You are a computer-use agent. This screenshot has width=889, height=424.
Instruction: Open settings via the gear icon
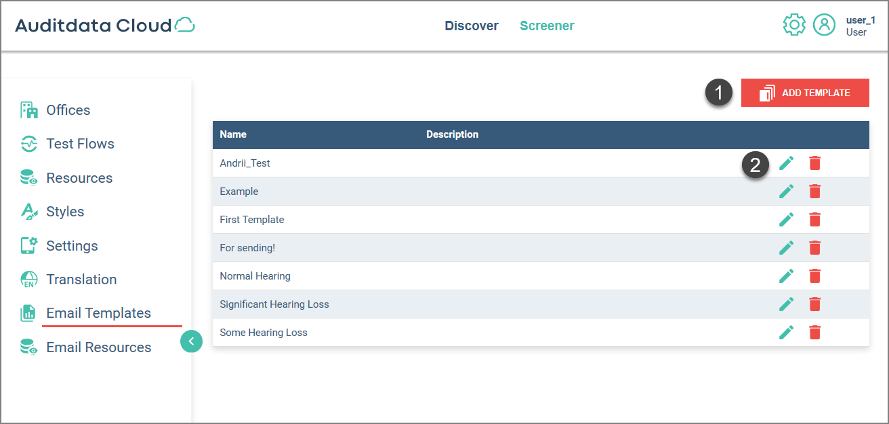(794, 25)
